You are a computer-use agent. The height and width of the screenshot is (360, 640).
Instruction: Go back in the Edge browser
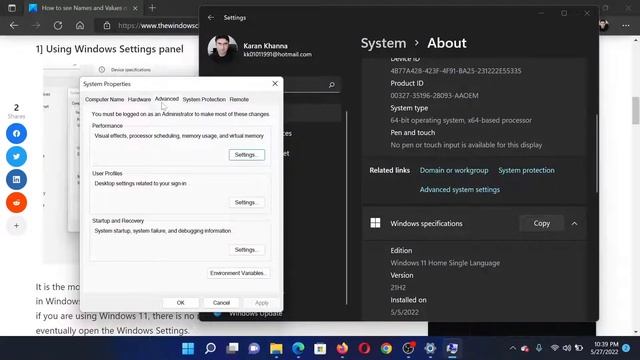pyautogui.click(x=14, y=25)
